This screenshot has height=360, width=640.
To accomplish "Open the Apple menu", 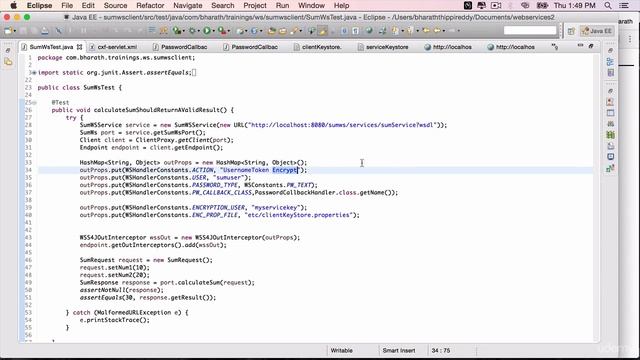I will [13, 5].
